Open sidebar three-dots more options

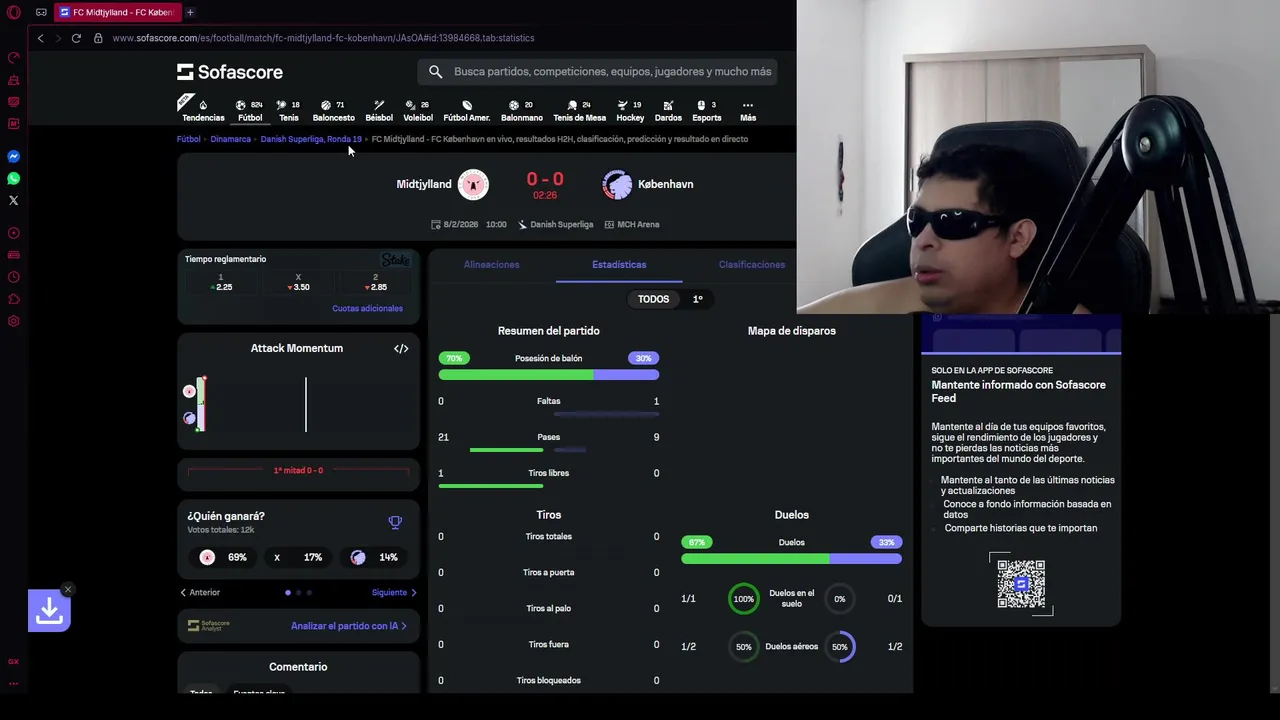(x=14, y=683)
